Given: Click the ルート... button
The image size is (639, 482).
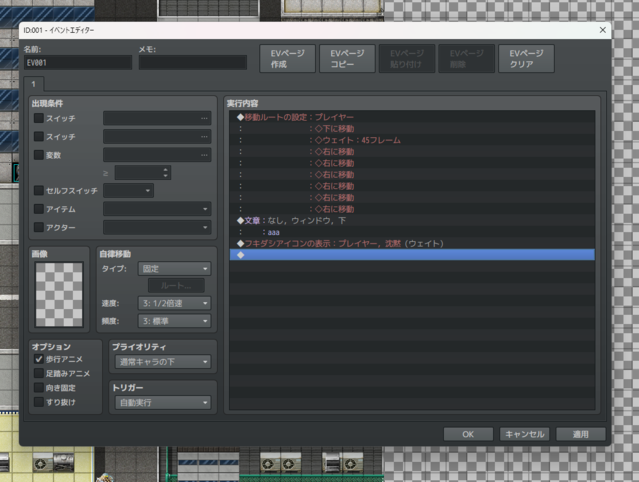Looking at the screenshot, I should [x=176, y=286].
